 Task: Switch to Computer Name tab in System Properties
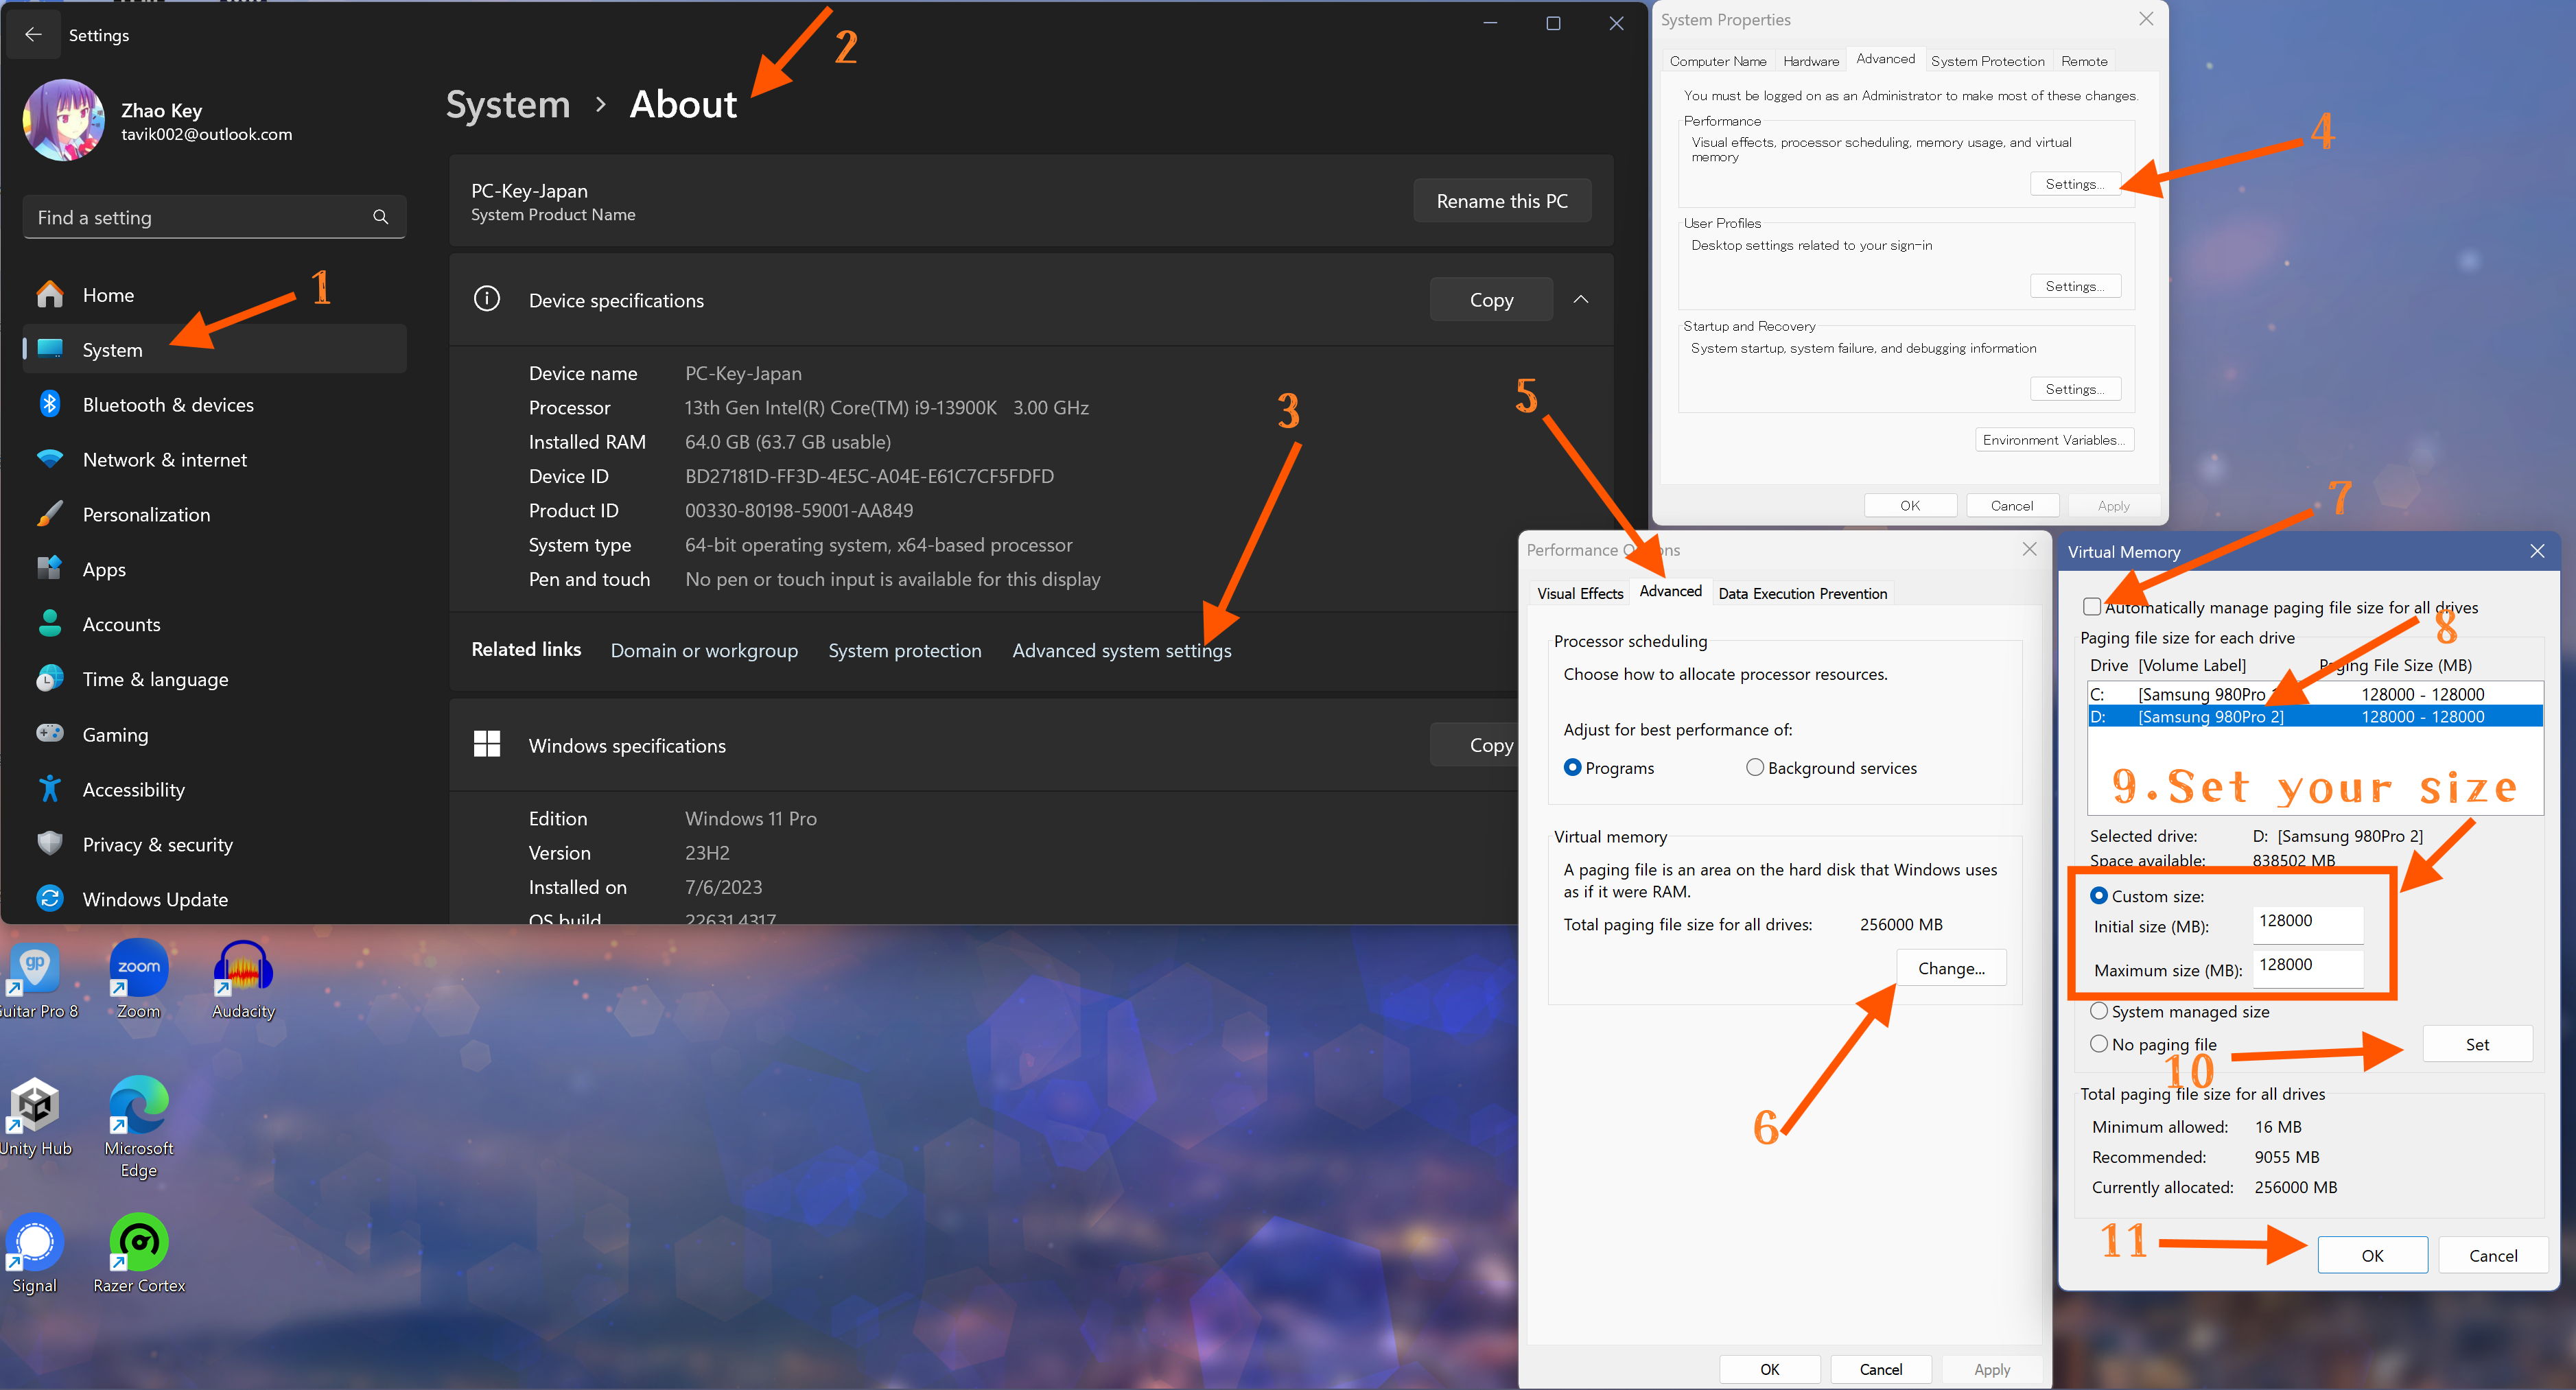click(1717, 61)
